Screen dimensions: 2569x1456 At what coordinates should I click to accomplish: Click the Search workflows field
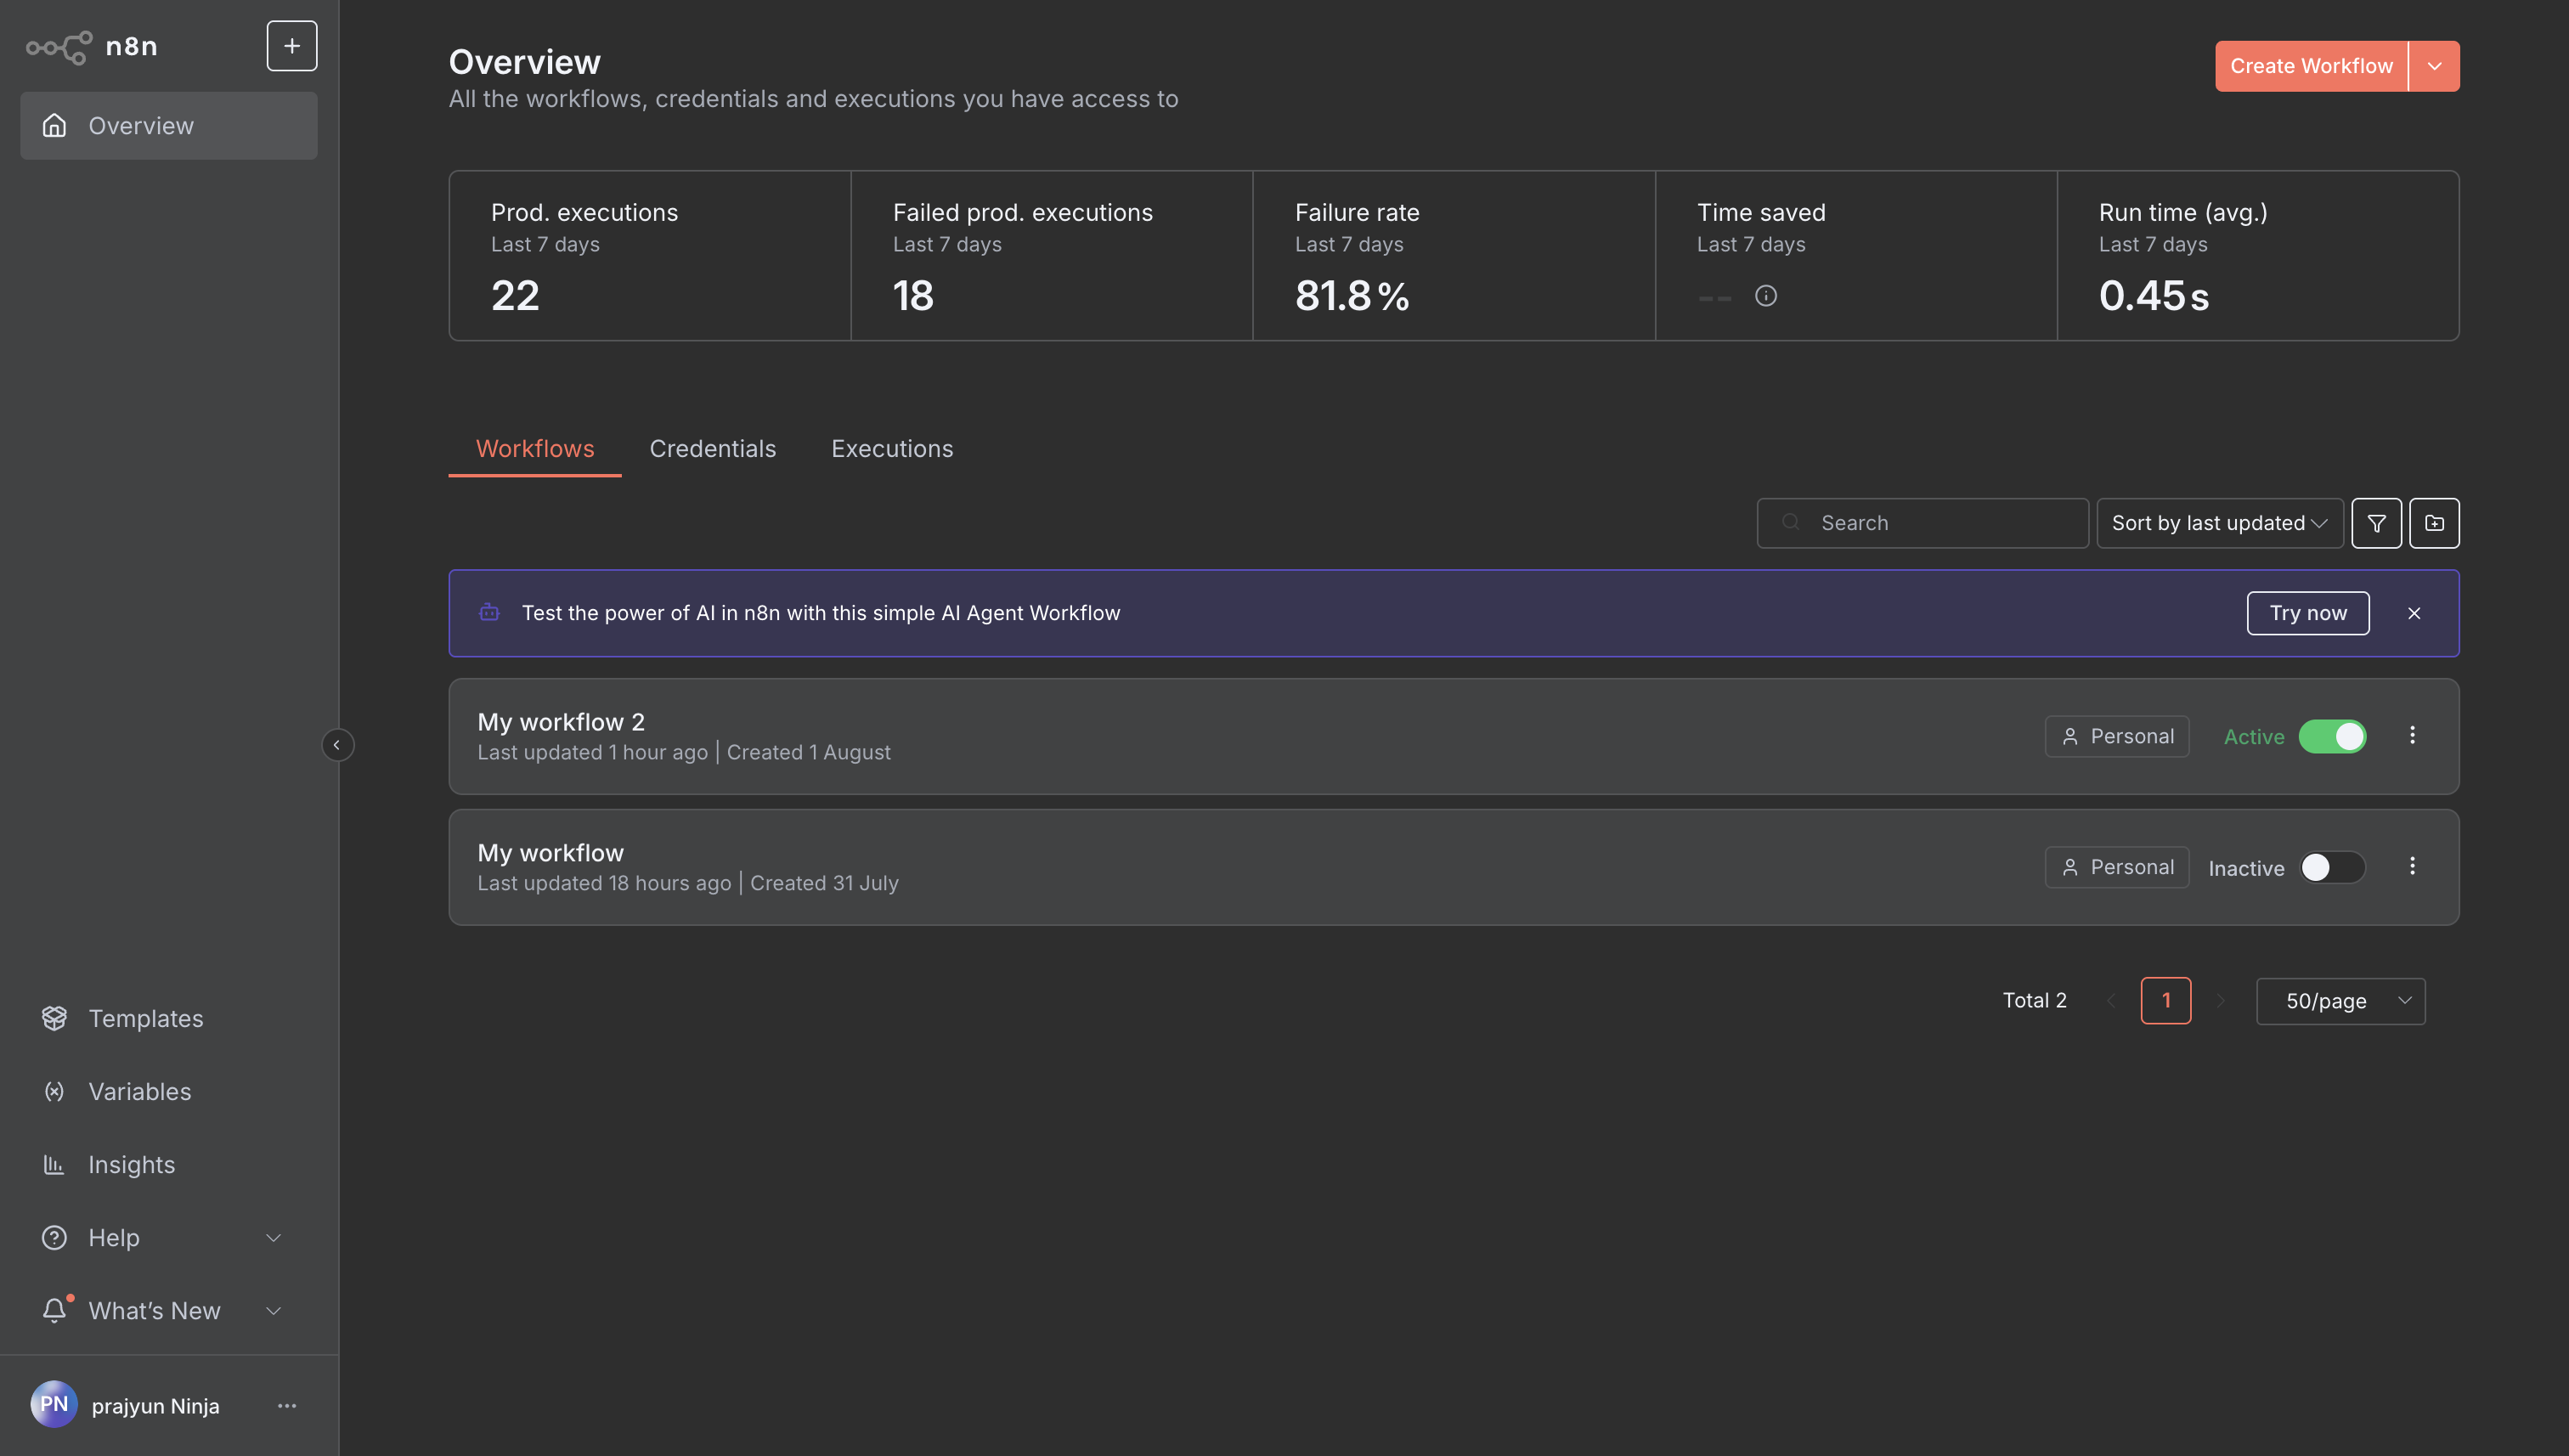pyautogui.click(x=1922, y=523)
